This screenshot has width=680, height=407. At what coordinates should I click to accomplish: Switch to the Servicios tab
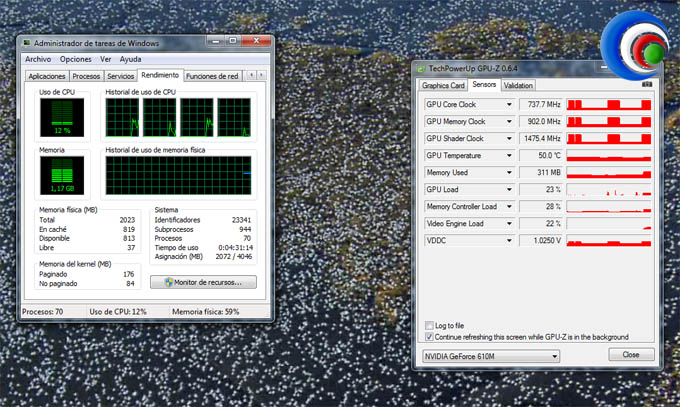(x=120, y=76)
